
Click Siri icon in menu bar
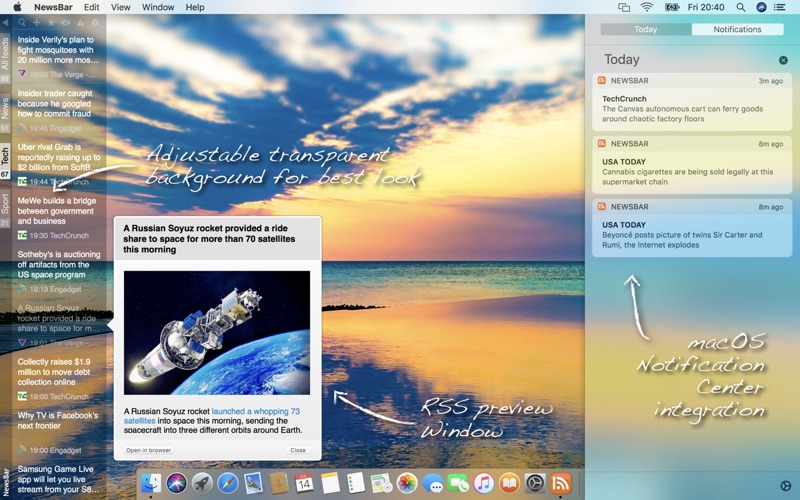coord(761,7)
